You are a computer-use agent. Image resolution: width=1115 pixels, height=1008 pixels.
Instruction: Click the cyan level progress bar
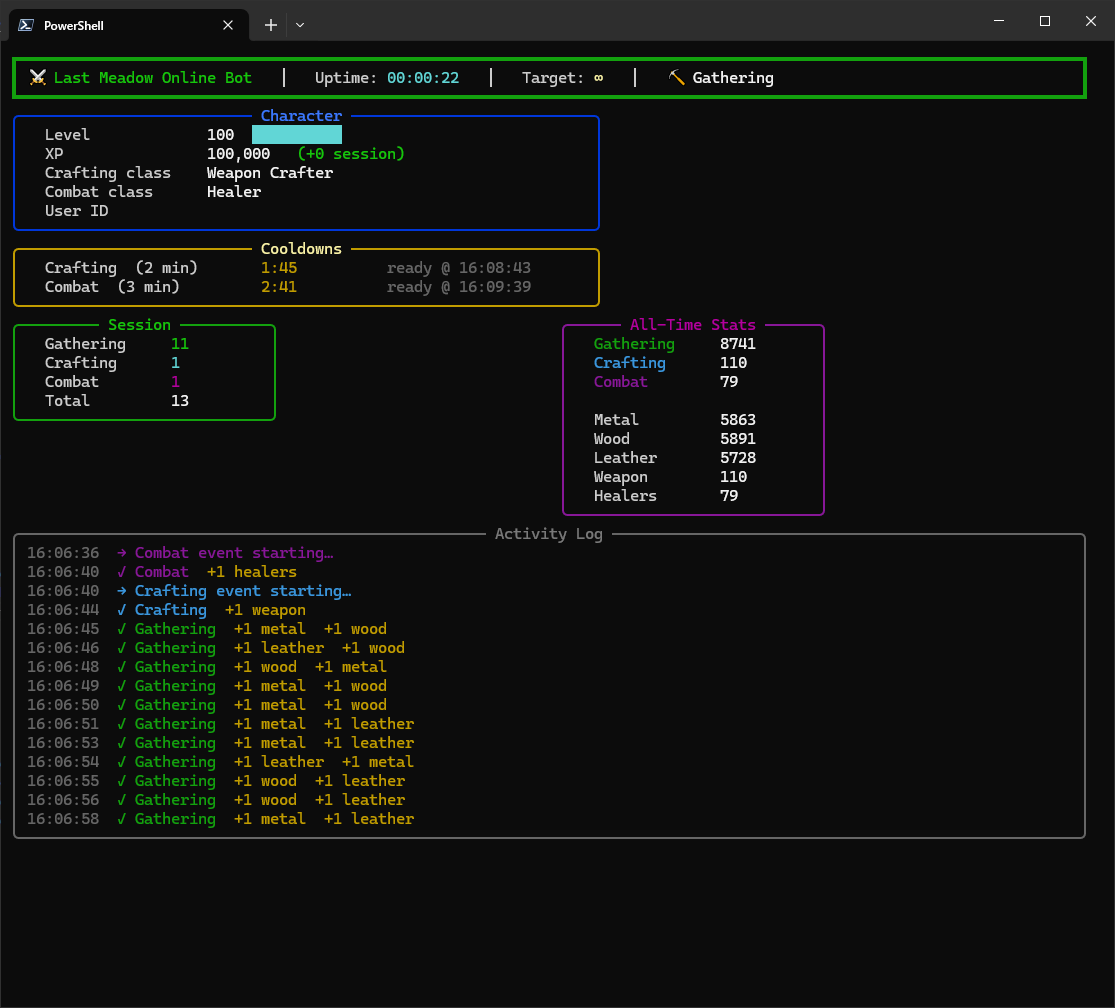(297, 134)
